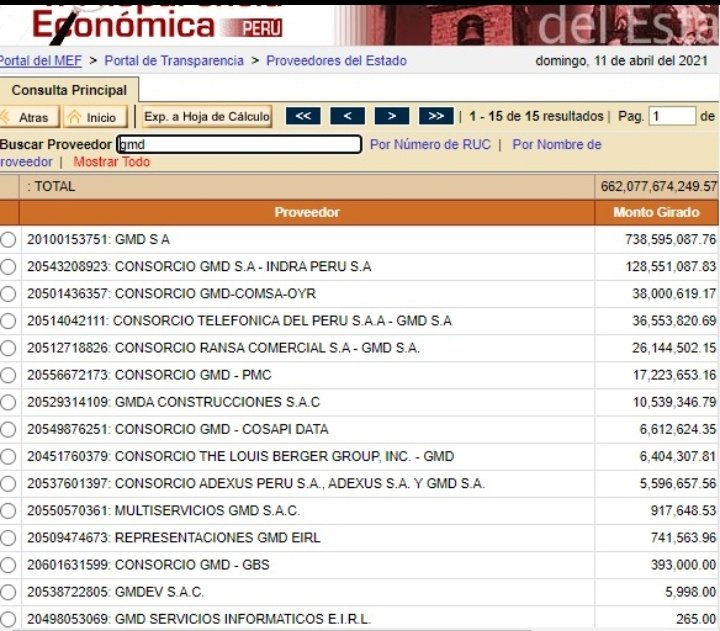720x631 pixels.
Task: Open the Portal del MEF breadcrumb link
Action: click(x=40, y=61)
